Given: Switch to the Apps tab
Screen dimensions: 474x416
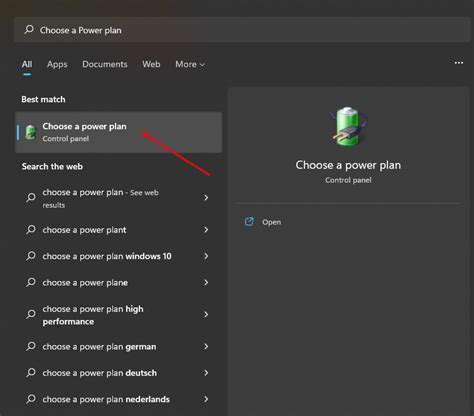Looking at the screenshot, I should [57, 64].
